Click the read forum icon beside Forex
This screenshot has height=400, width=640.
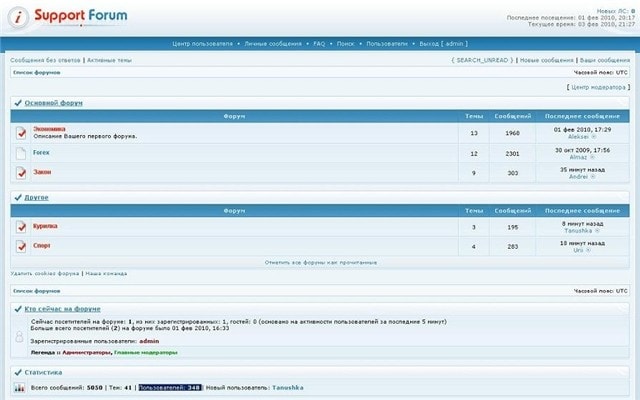[21, 153]
